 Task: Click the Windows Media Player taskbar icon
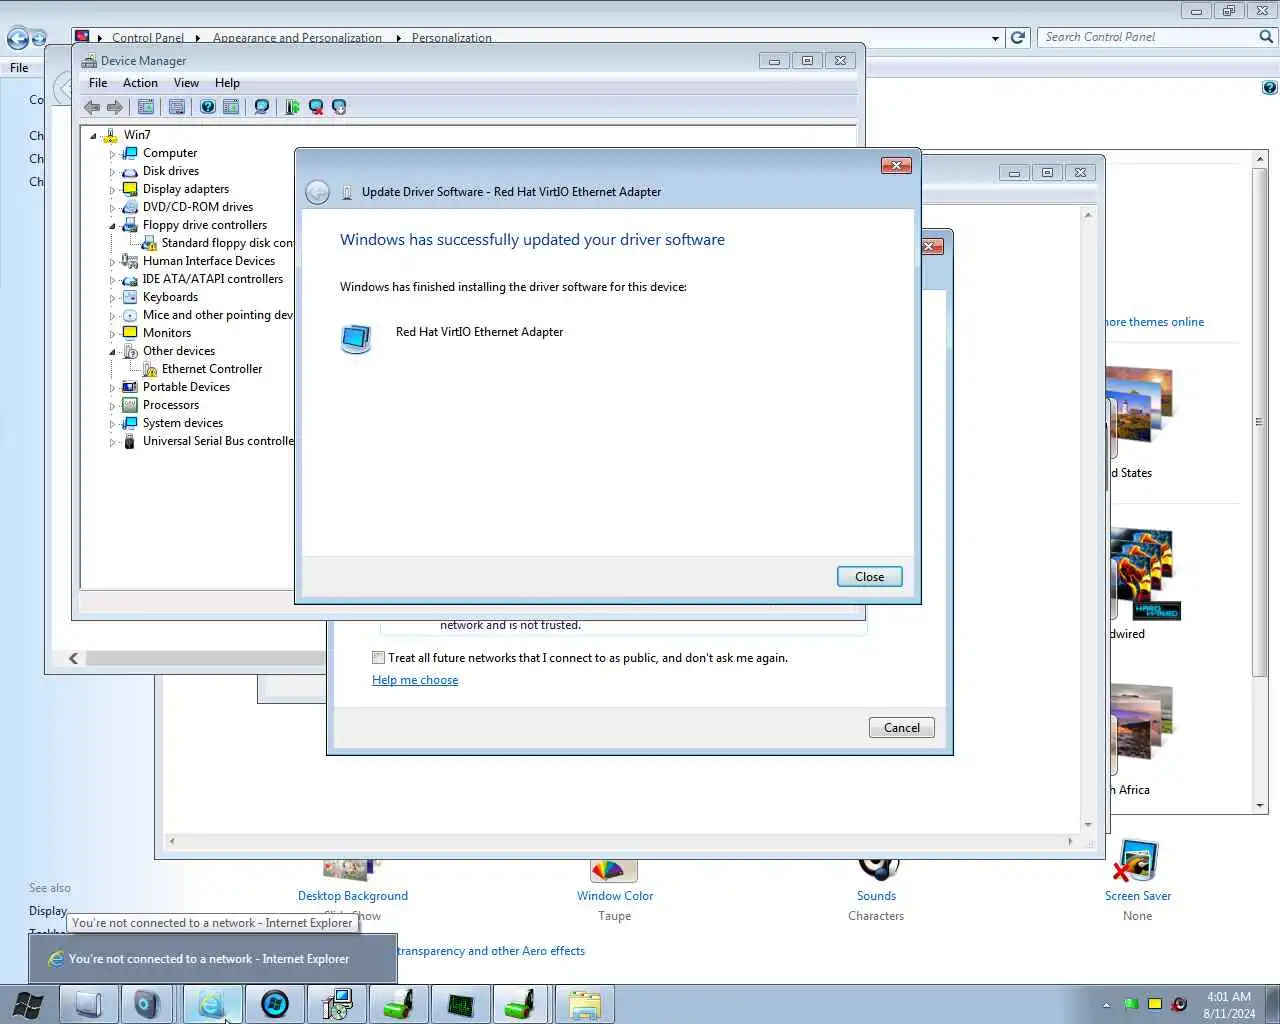click(274, 1004)
